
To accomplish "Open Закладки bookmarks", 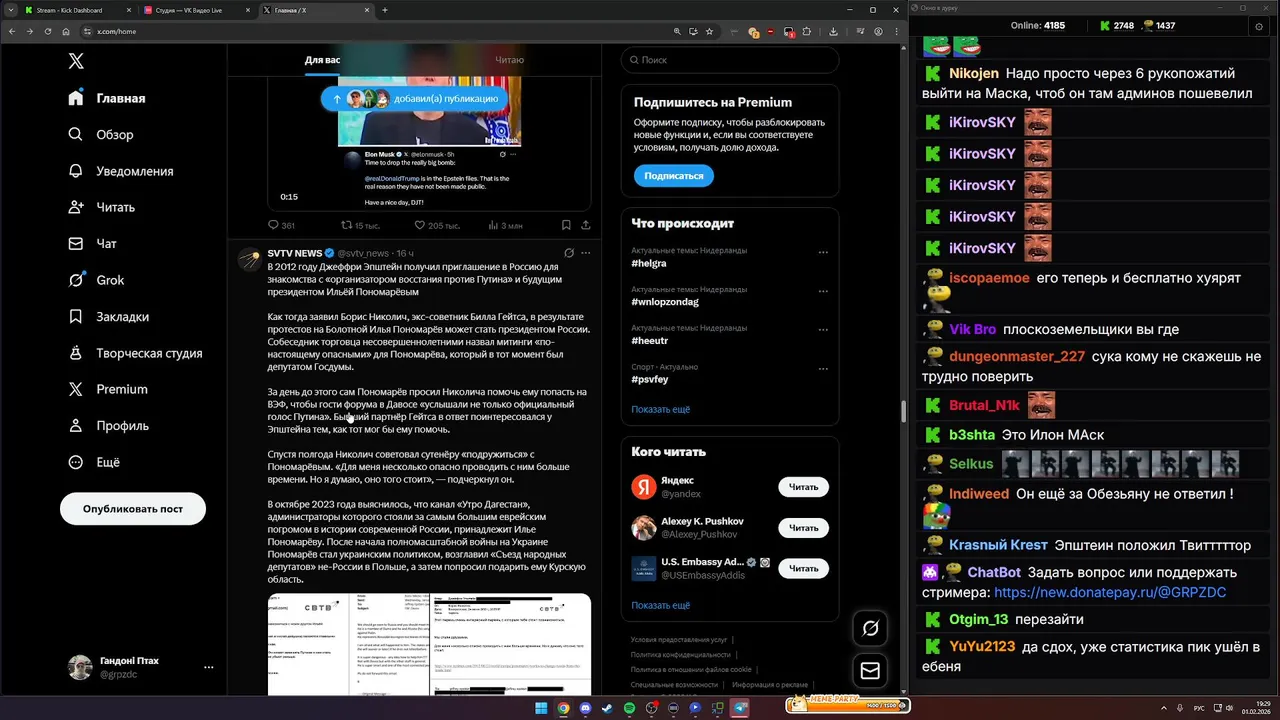I will pos(109,316).
